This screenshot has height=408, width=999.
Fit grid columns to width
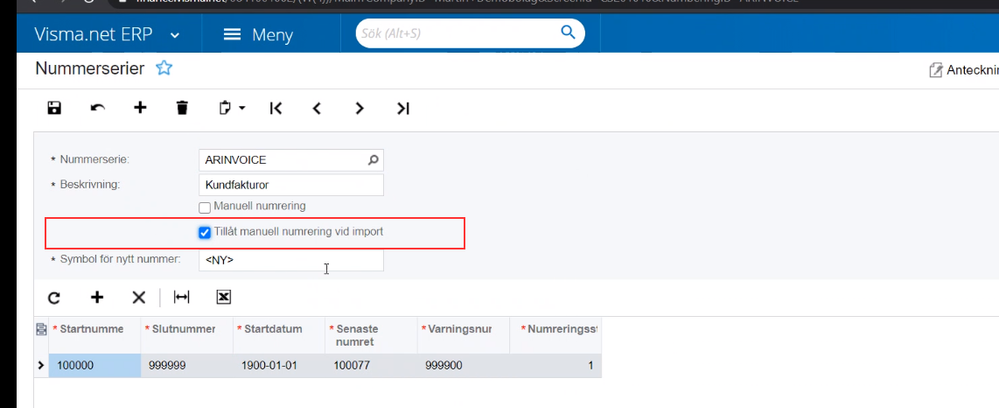tap(182, 297)
